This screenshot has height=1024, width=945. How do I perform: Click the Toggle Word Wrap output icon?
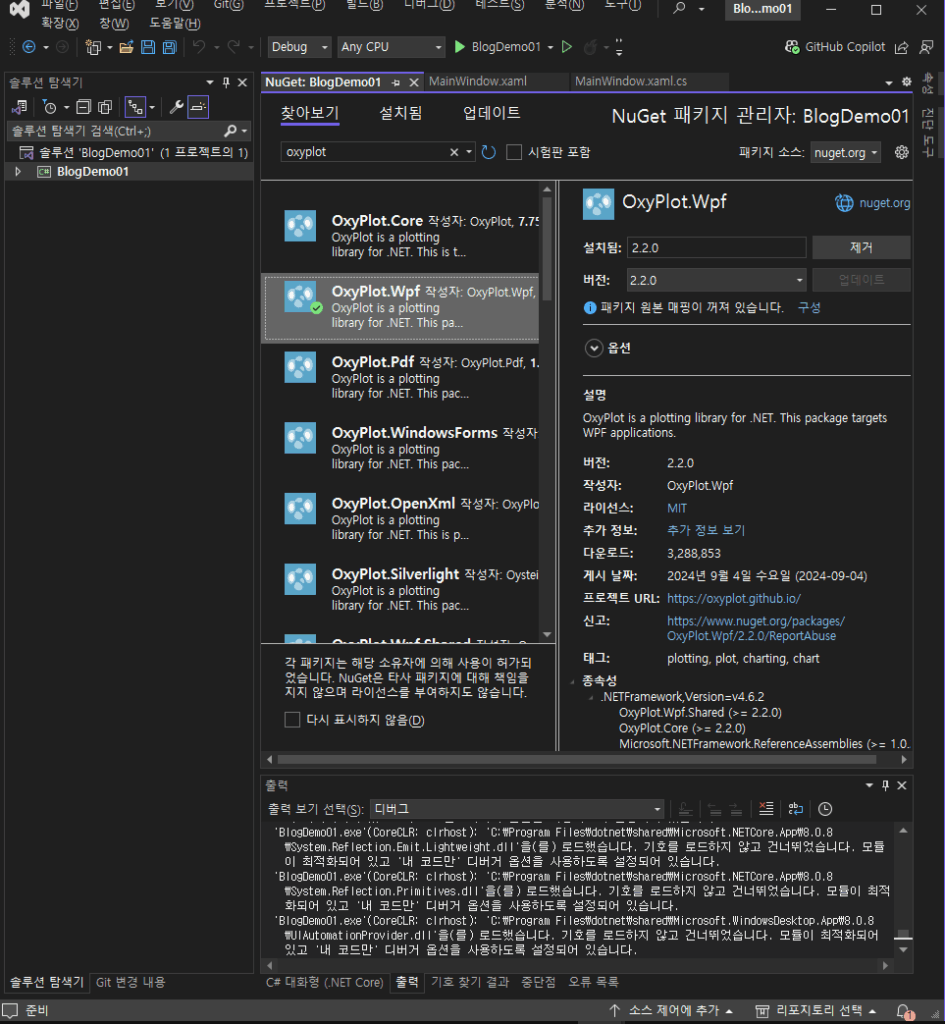coord(795,808)
